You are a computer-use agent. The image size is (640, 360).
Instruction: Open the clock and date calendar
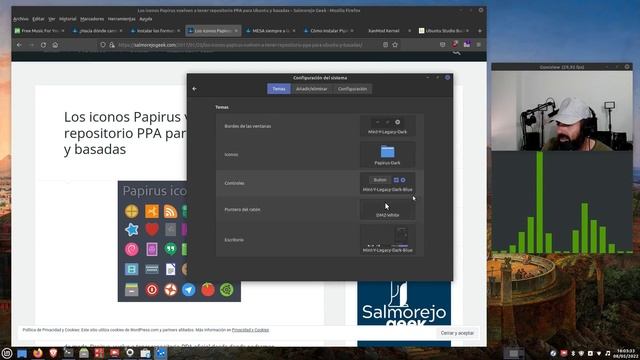click(x=626, y=353)
